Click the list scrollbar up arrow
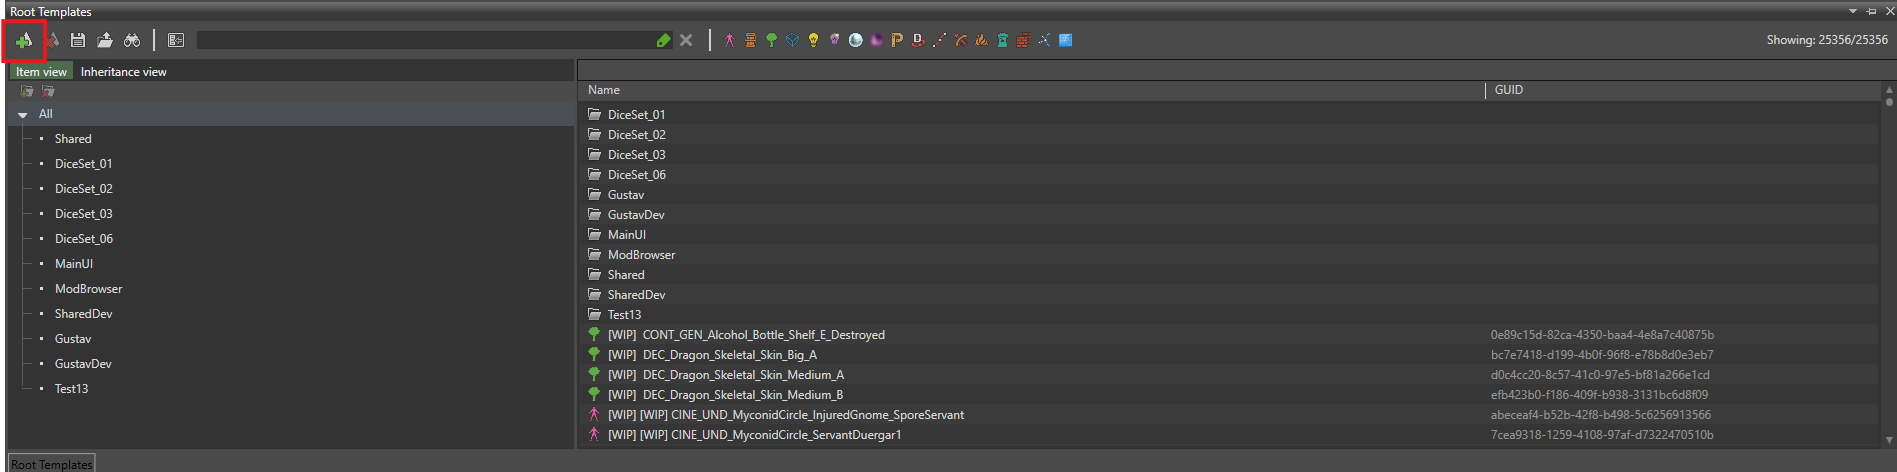This screenshot has height=472, width=1897. 1889,89
